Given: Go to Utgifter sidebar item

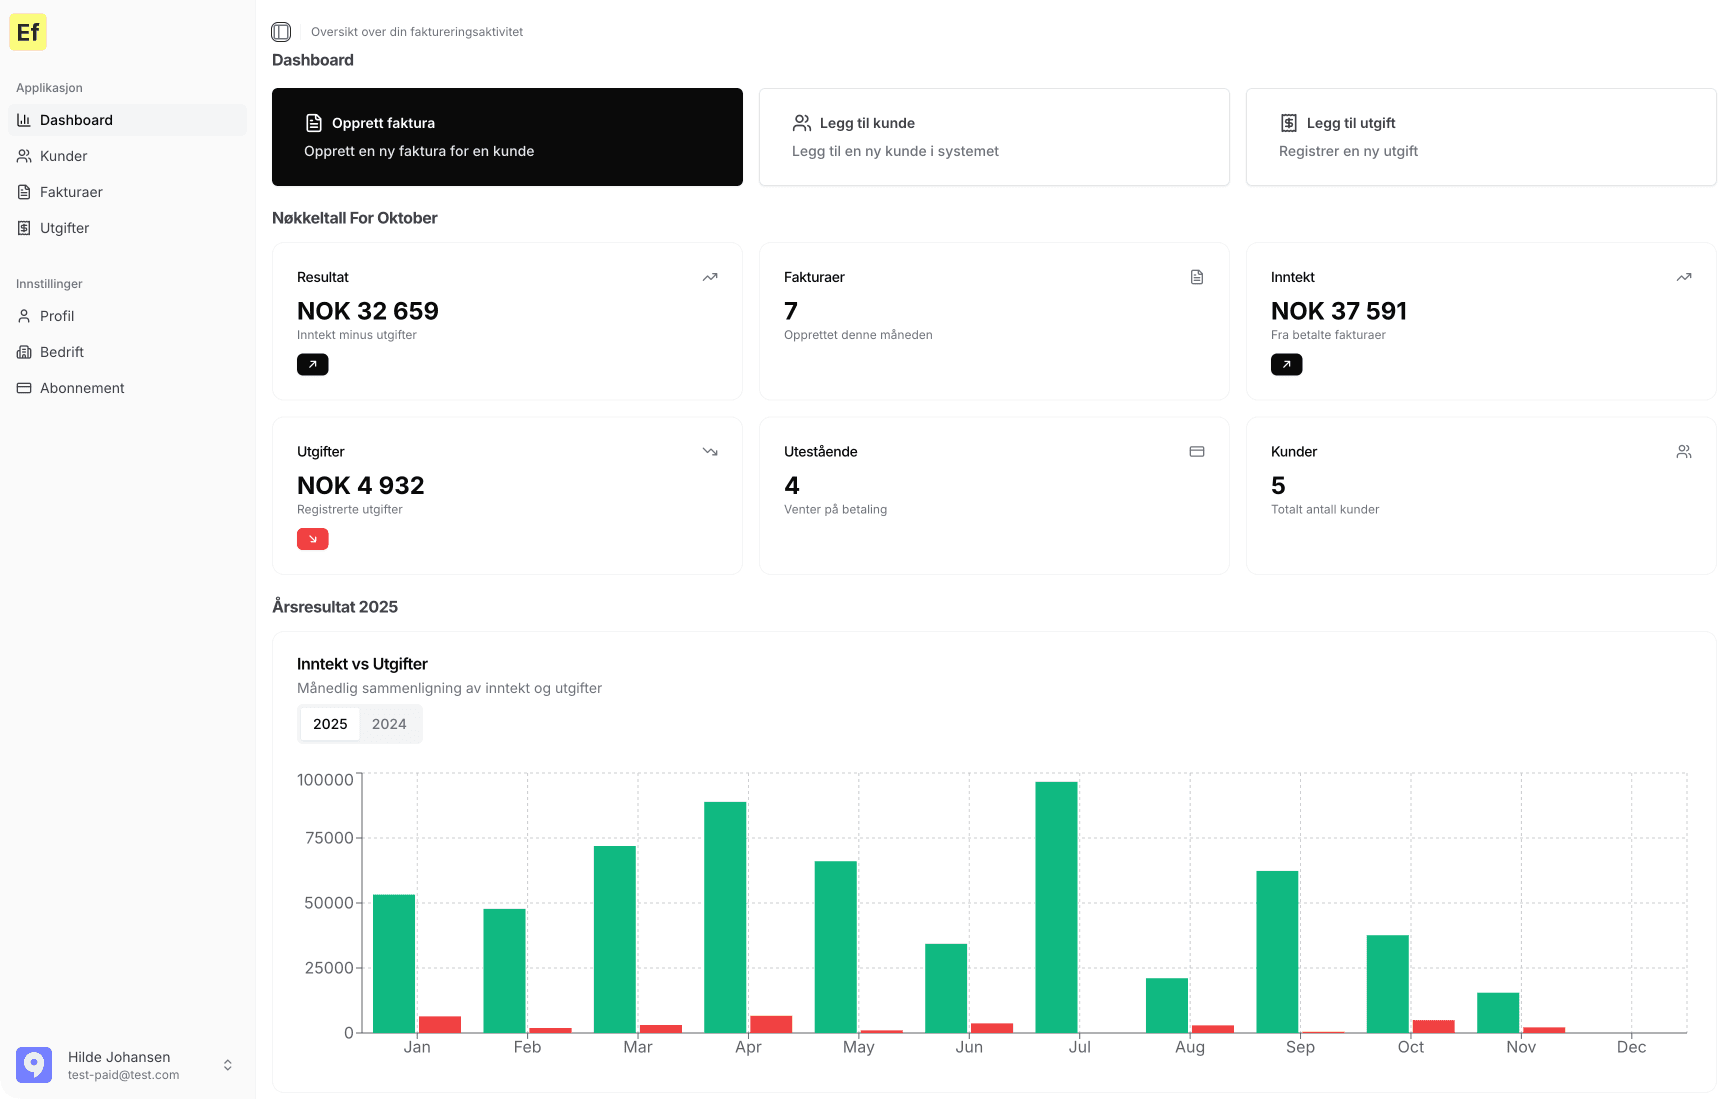Looking at the screenshot, I should click(x=65, y=228).
